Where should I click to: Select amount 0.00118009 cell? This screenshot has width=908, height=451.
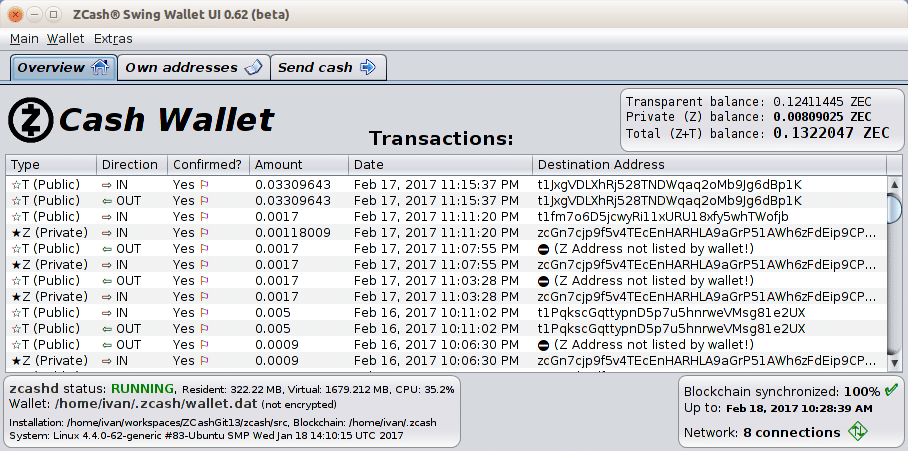(293, 233)
